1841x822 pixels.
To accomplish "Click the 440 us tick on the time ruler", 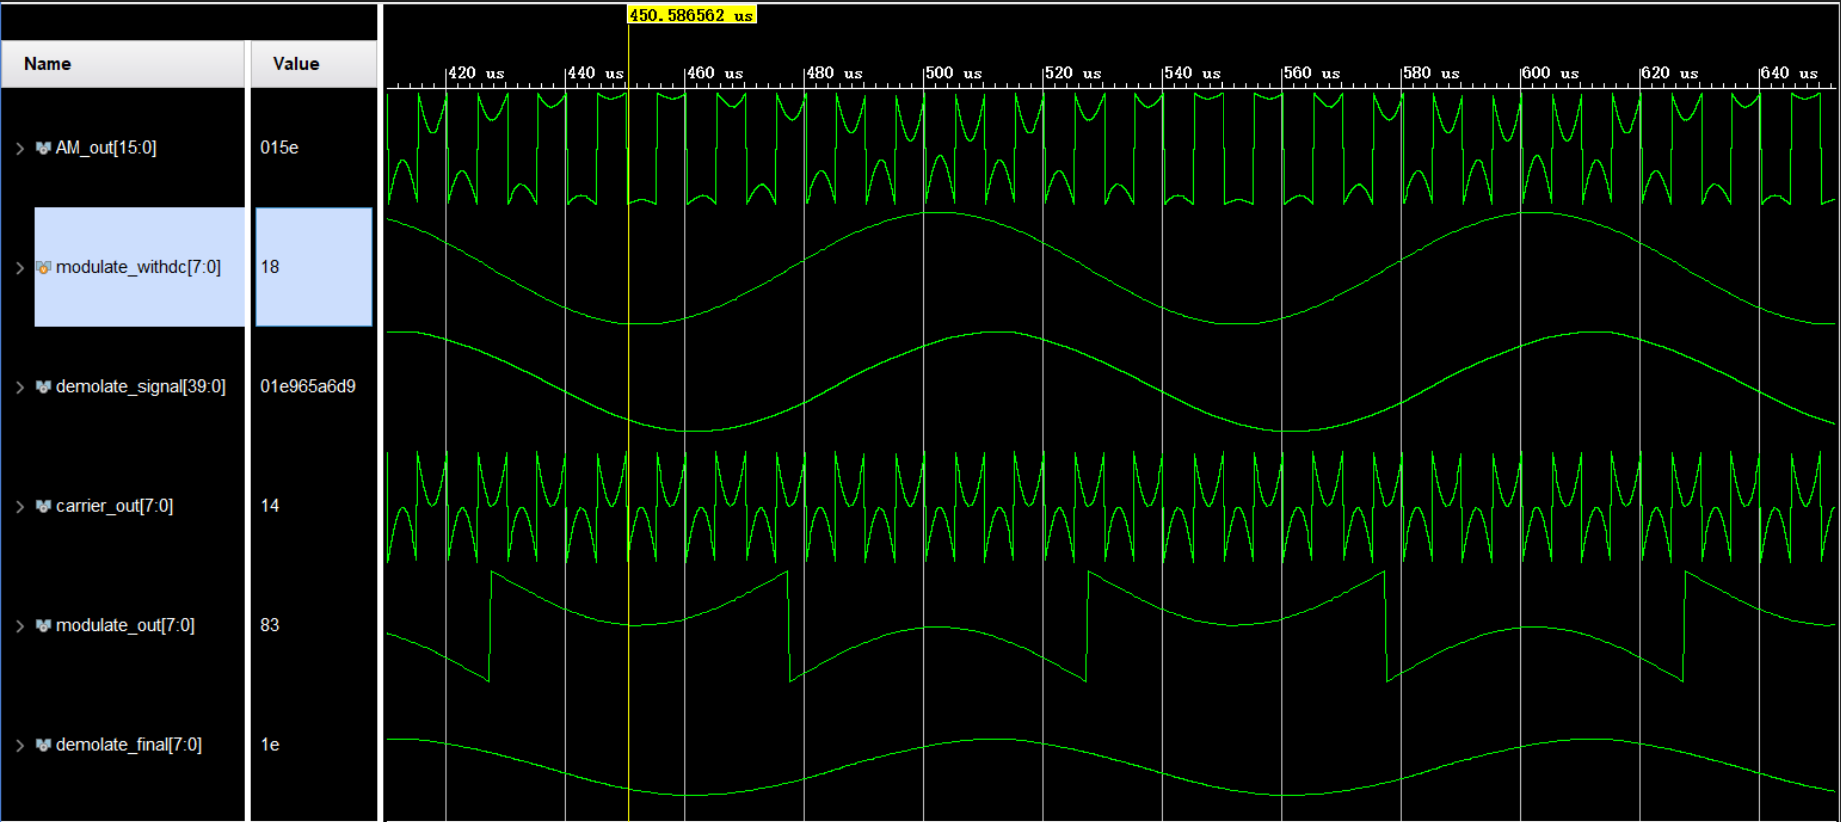I will [595, 73].
